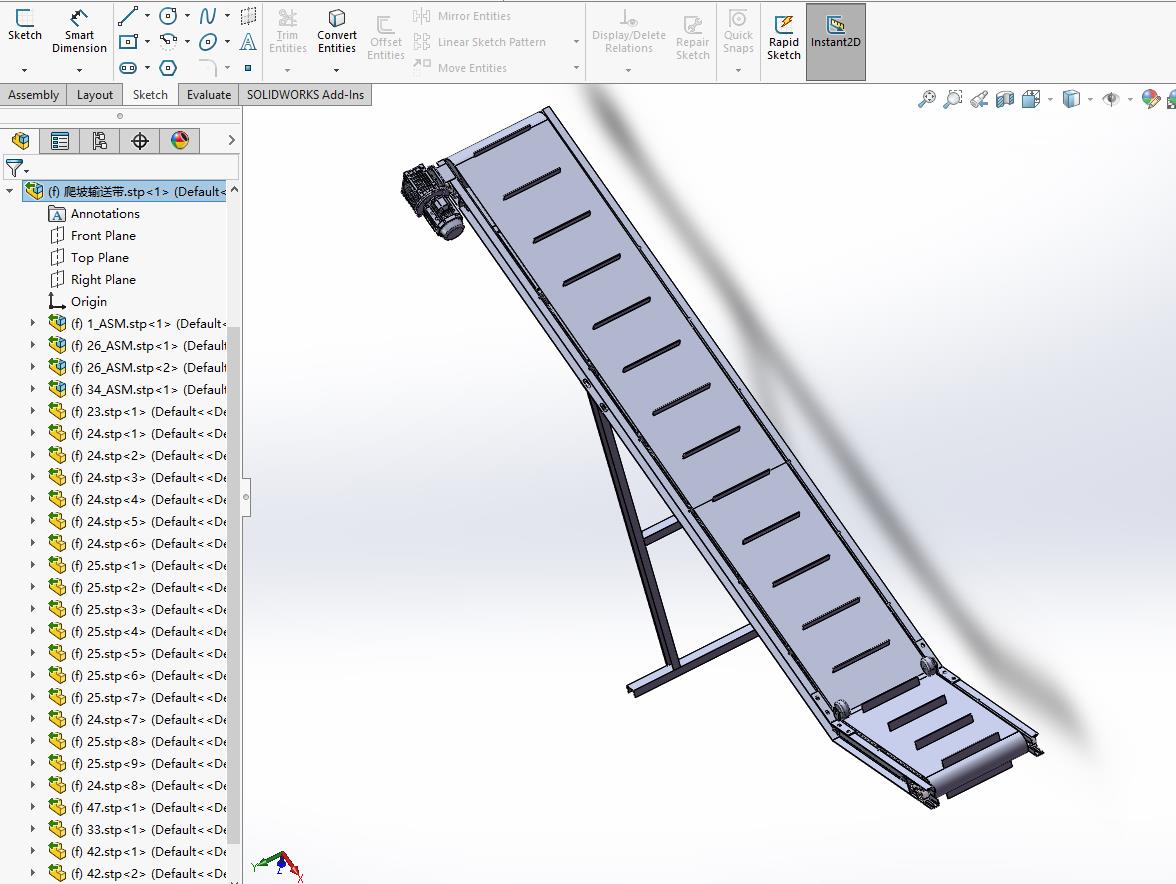Viewport: 1176px width, 884px height.
Task: Switch to the Assembly tab
Action: click(x=33, y=94)
